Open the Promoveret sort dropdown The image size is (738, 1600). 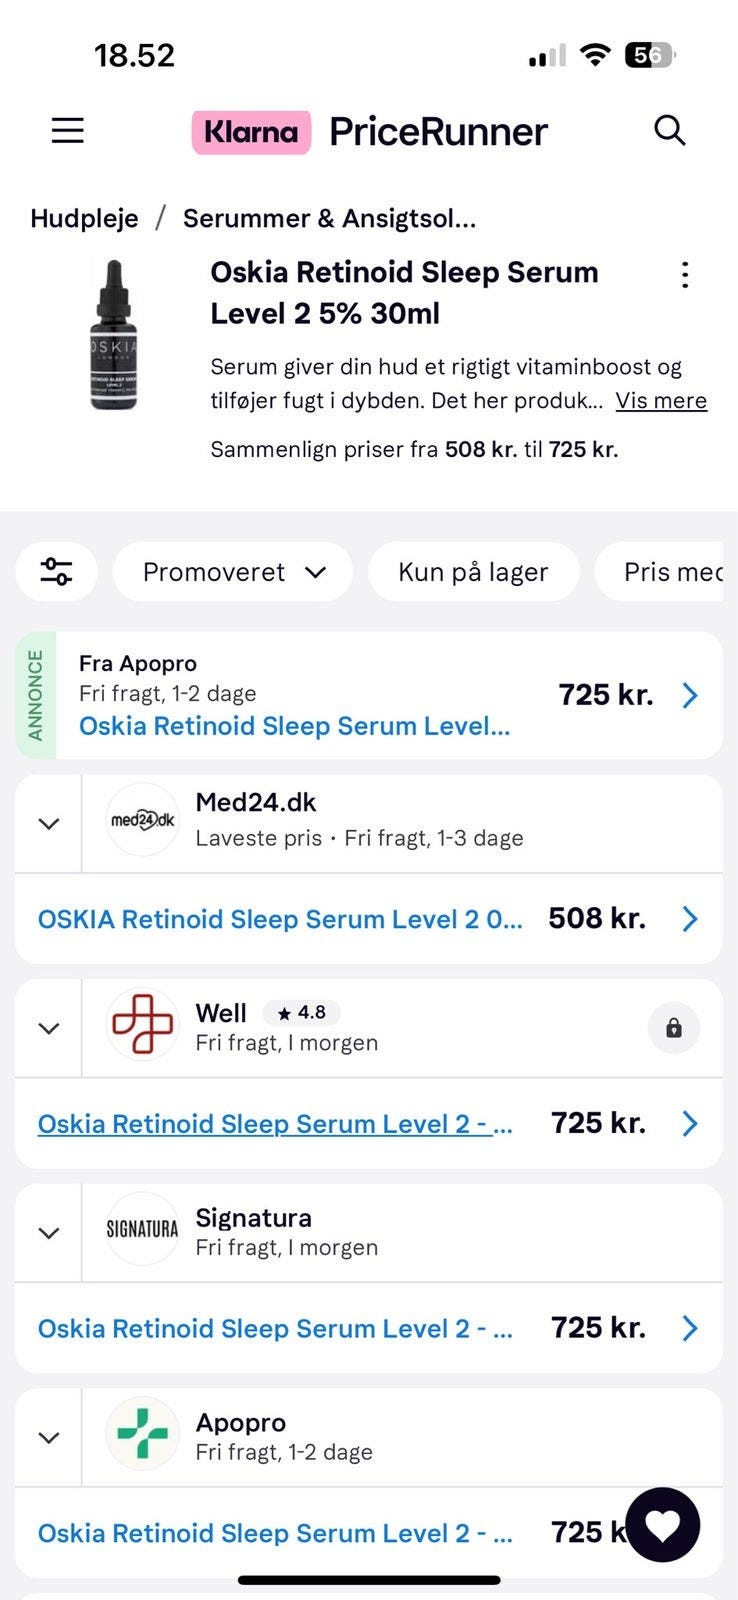coord(233,572)
